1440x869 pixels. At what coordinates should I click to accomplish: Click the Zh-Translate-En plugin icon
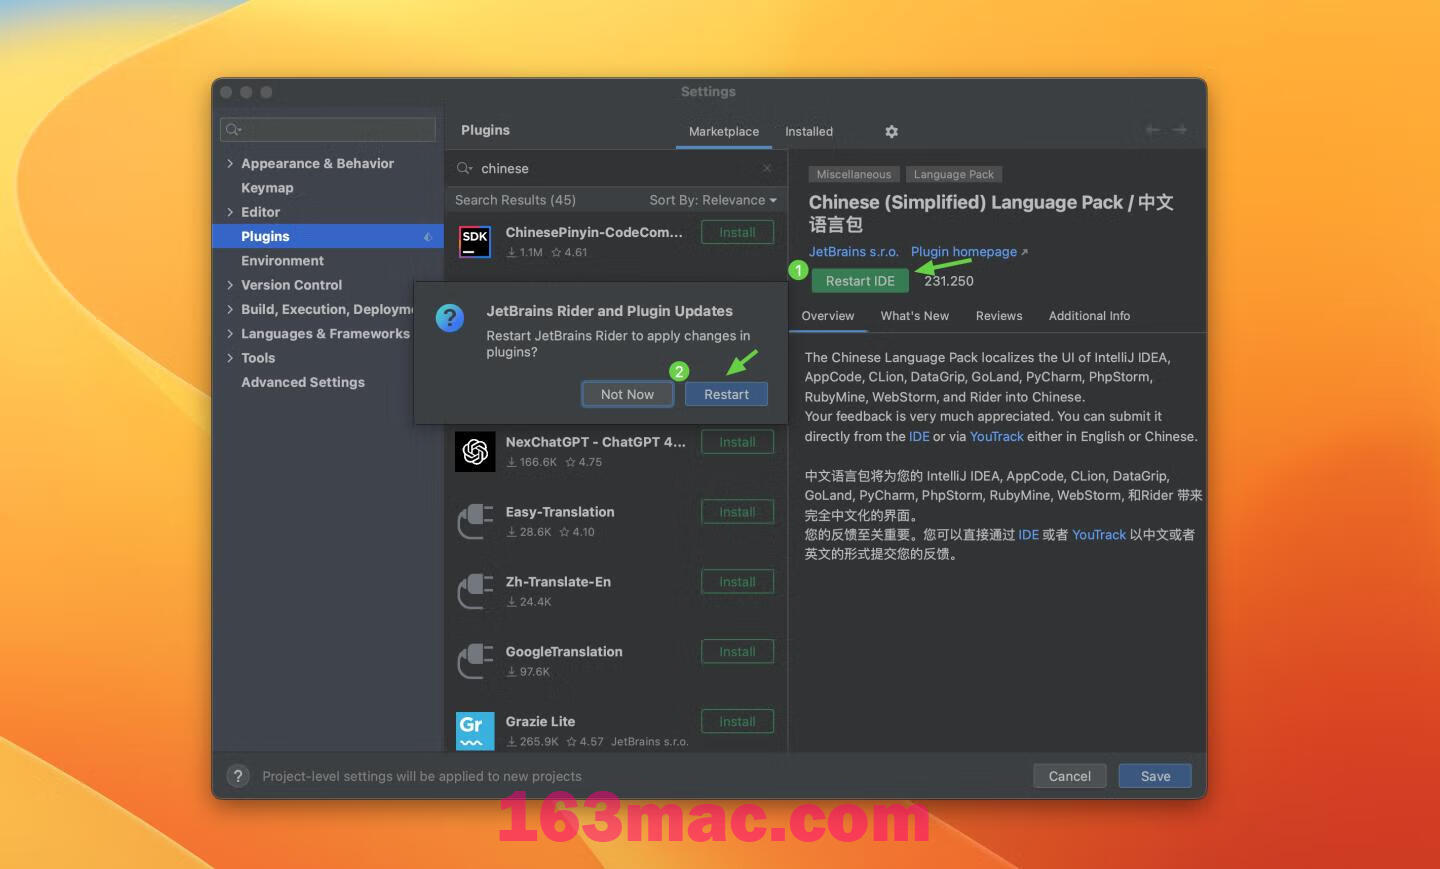click(475, 591)
